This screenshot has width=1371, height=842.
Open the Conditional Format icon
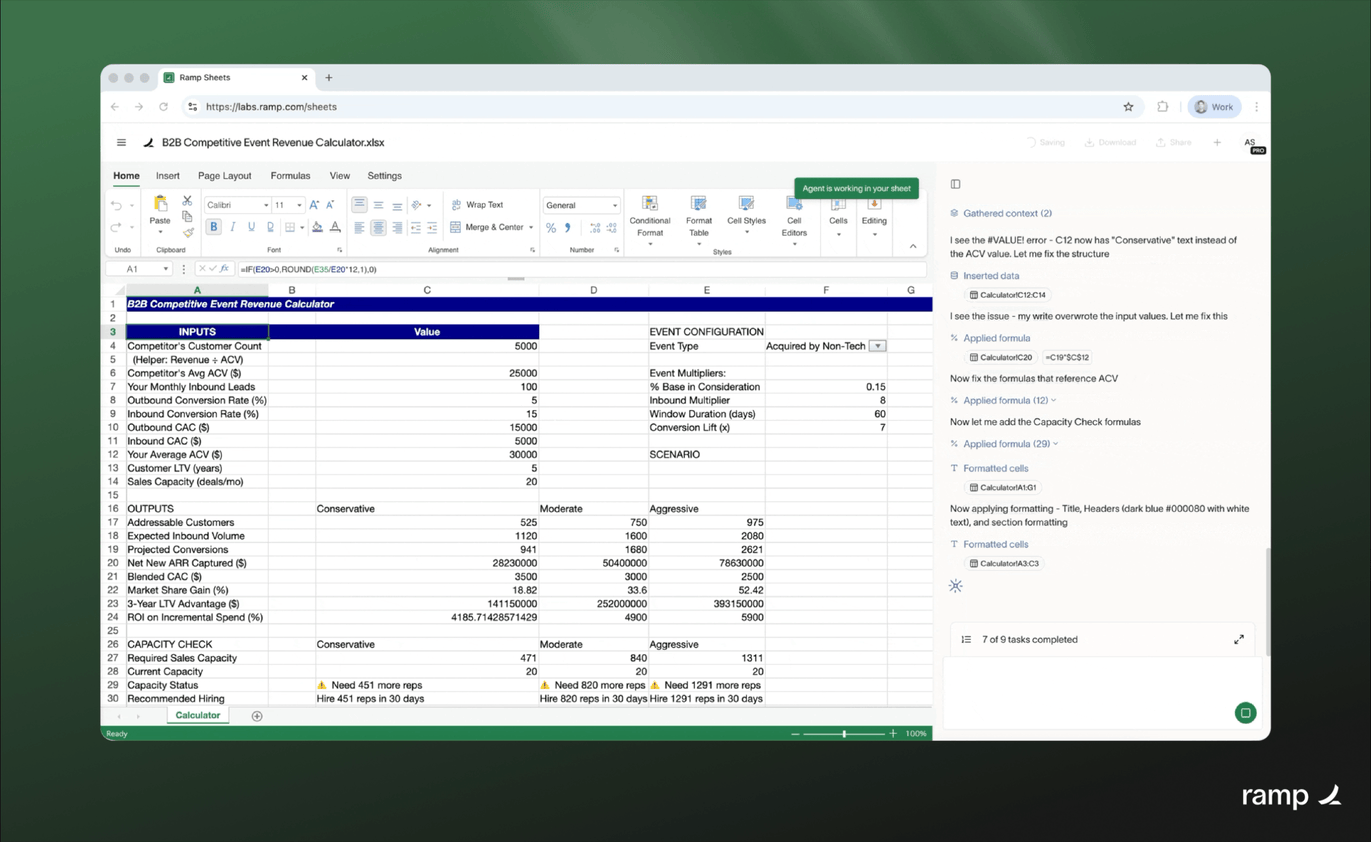click(650, 204)
